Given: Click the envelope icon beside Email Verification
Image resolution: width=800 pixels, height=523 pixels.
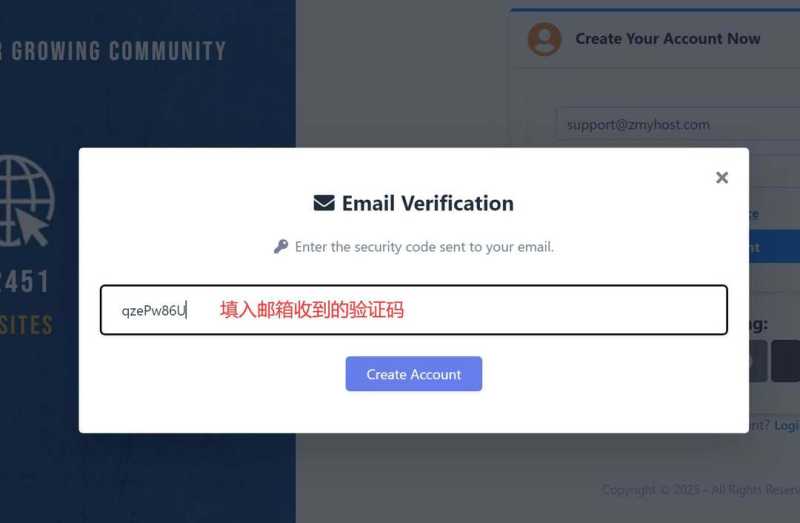Looking at the screenshot, I should pos(324,203).
